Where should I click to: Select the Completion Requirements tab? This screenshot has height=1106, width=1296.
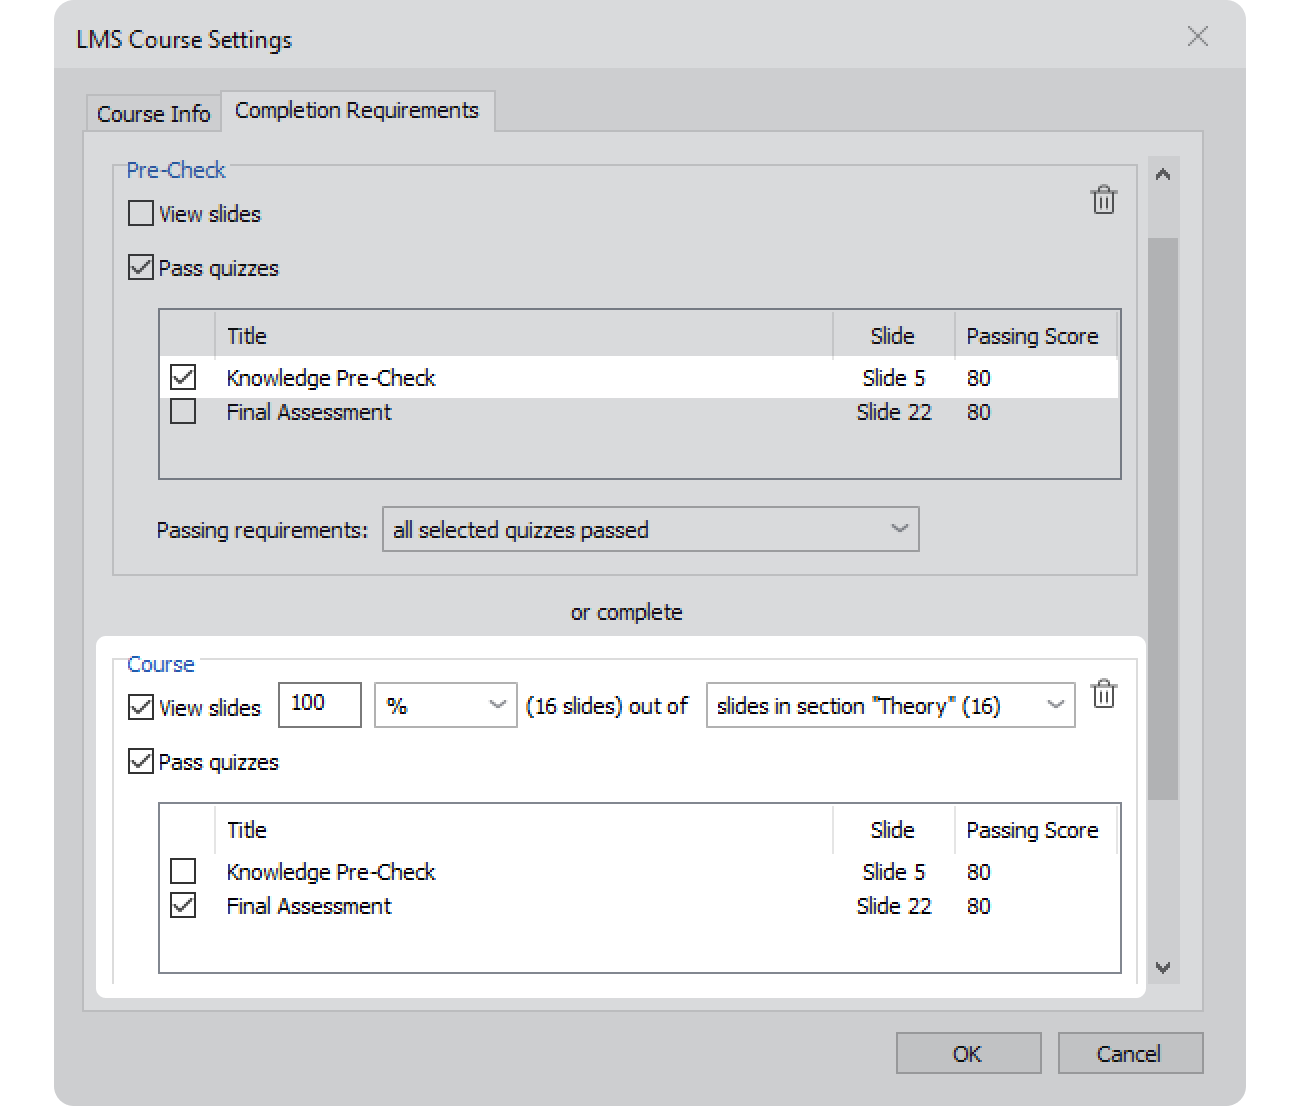[357, 110]
